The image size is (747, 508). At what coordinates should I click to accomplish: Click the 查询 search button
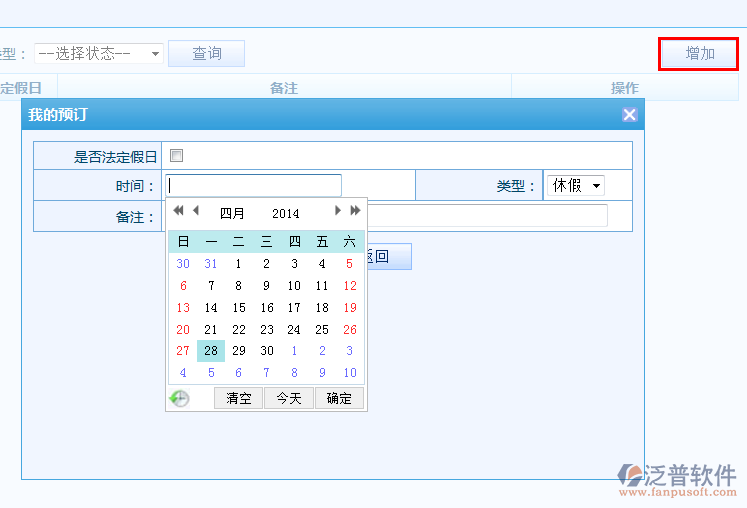(x=206, y=53)
